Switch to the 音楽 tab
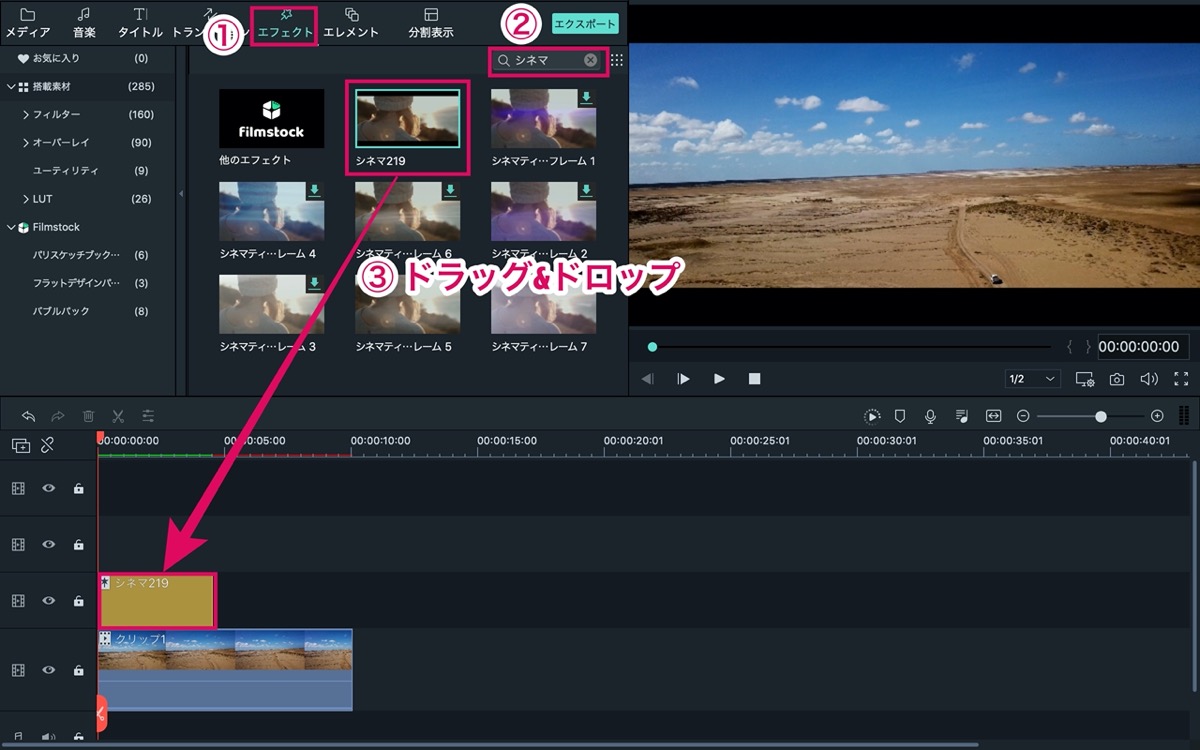Screen dimensions: 1200x750 tap(84, 23)
